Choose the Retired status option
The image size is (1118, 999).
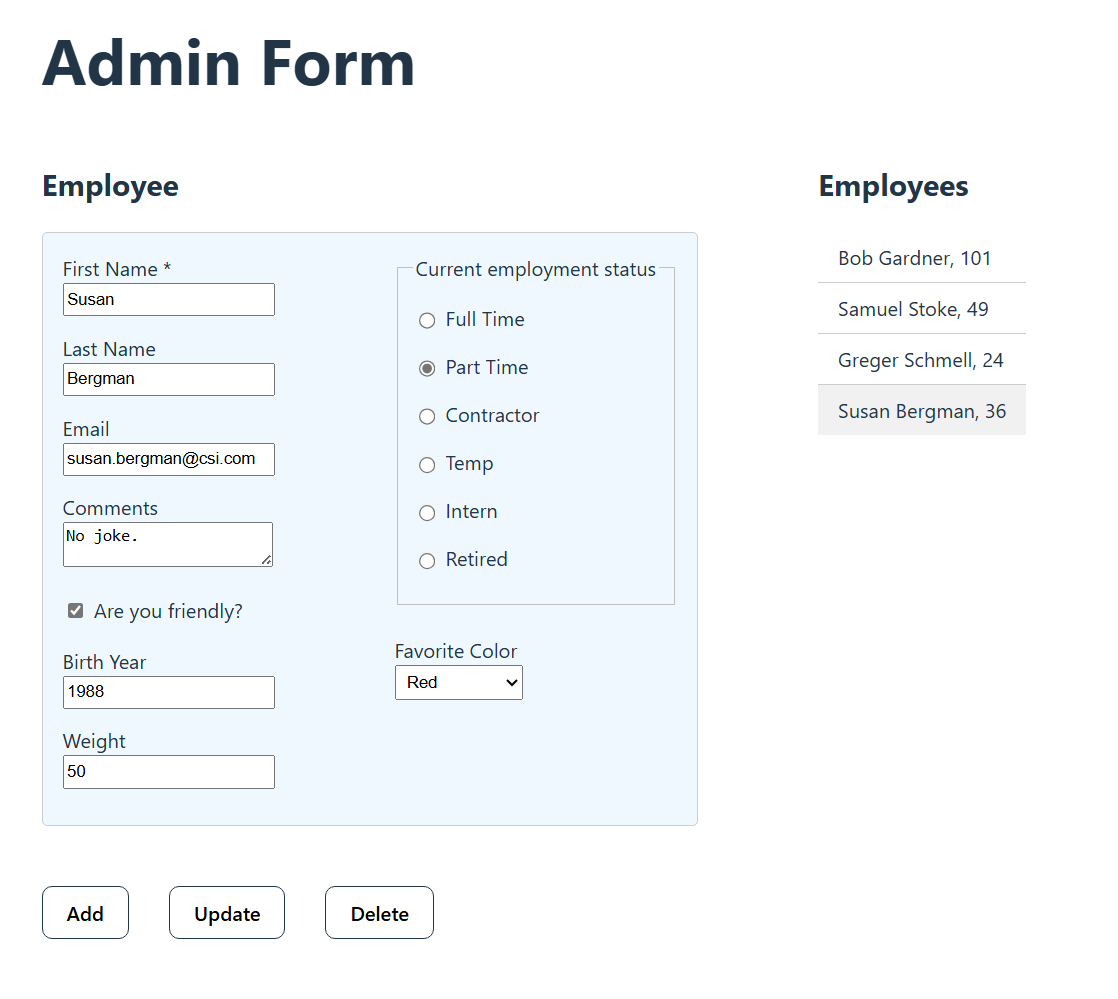(x=427, y=560)
